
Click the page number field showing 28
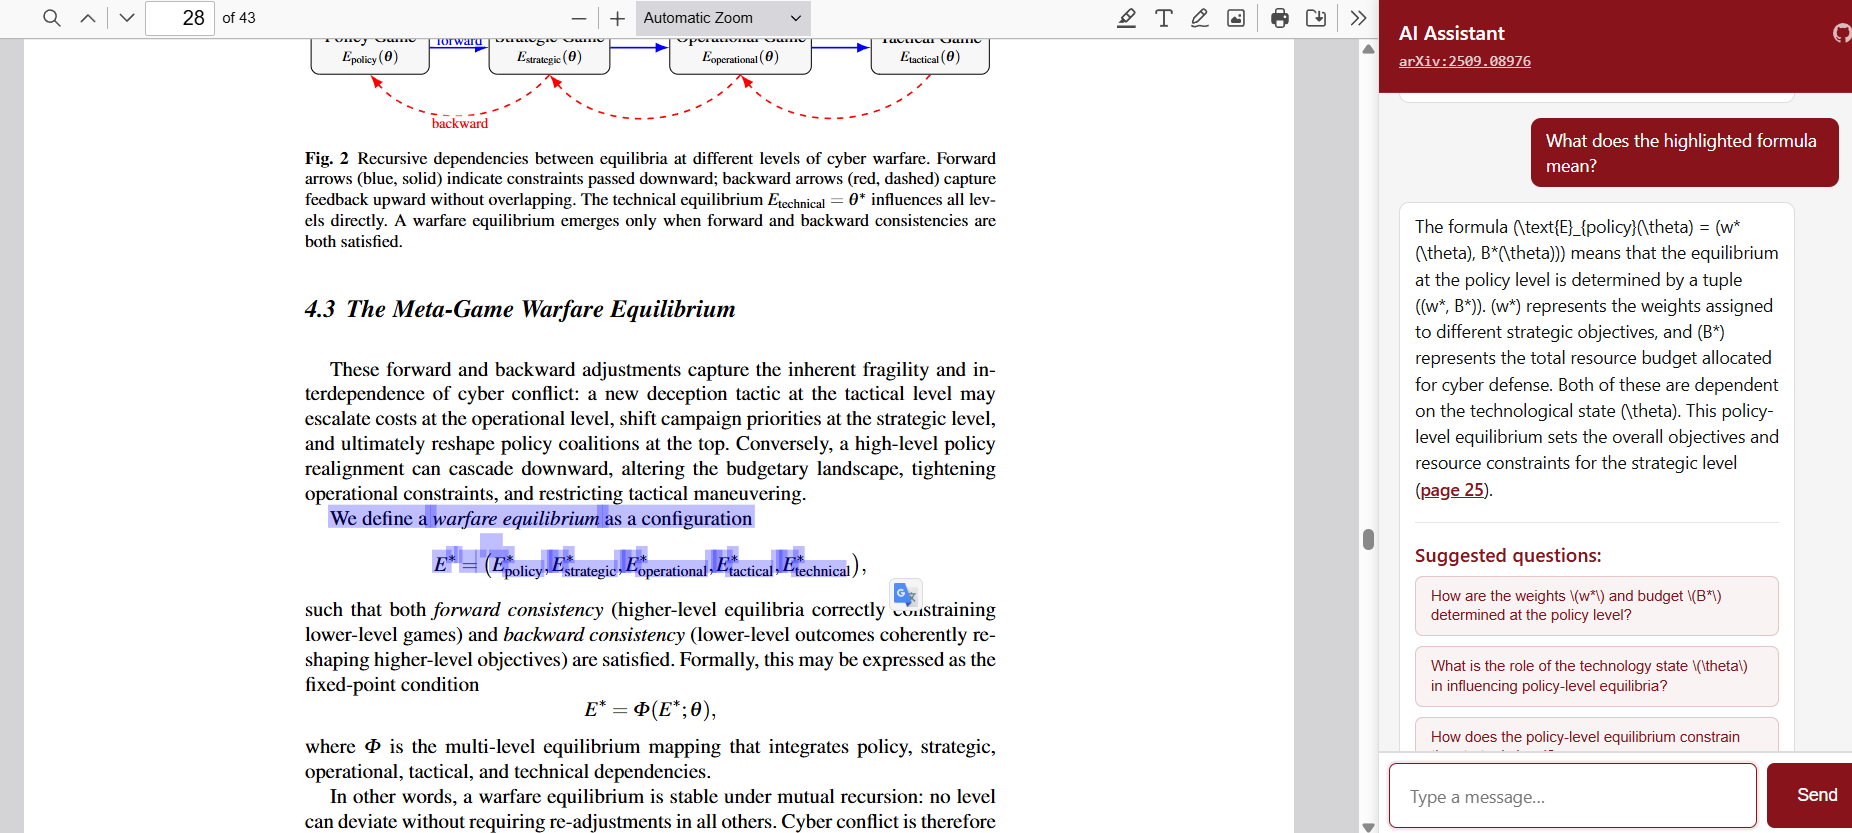point(180,18)
